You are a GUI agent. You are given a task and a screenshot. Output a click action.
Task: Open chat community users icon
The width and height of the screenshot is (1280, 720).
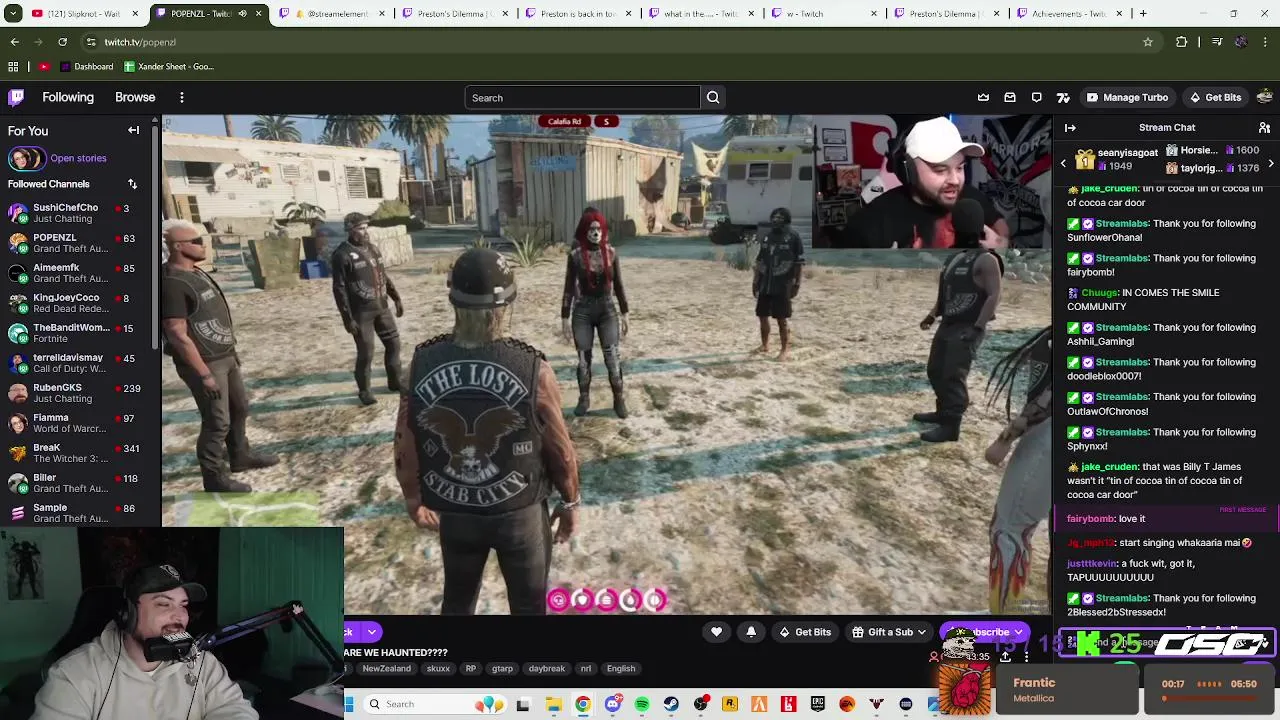(1265, 128)
